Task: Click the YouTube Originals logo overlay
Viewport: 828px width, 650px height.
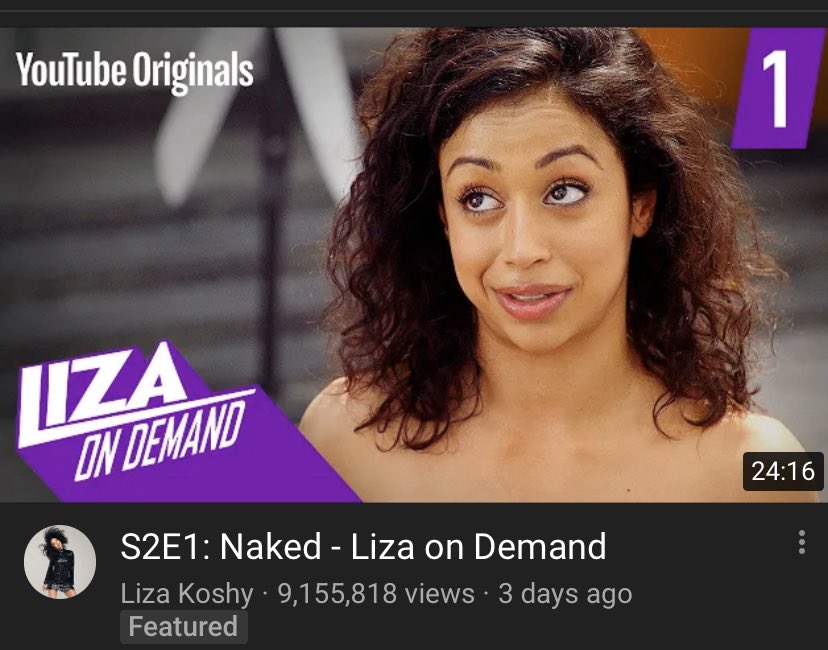Action: [135, 71]
